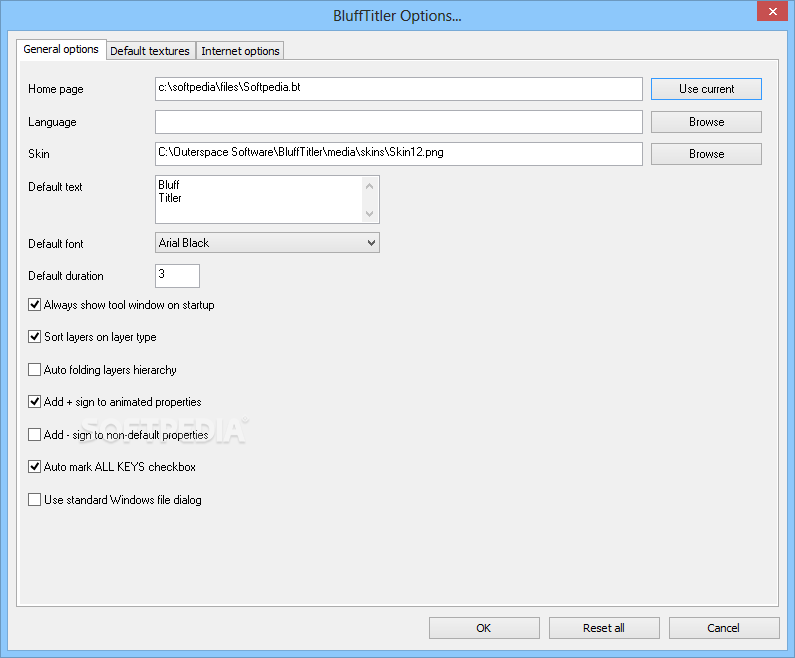Click the Home page label

56,89
